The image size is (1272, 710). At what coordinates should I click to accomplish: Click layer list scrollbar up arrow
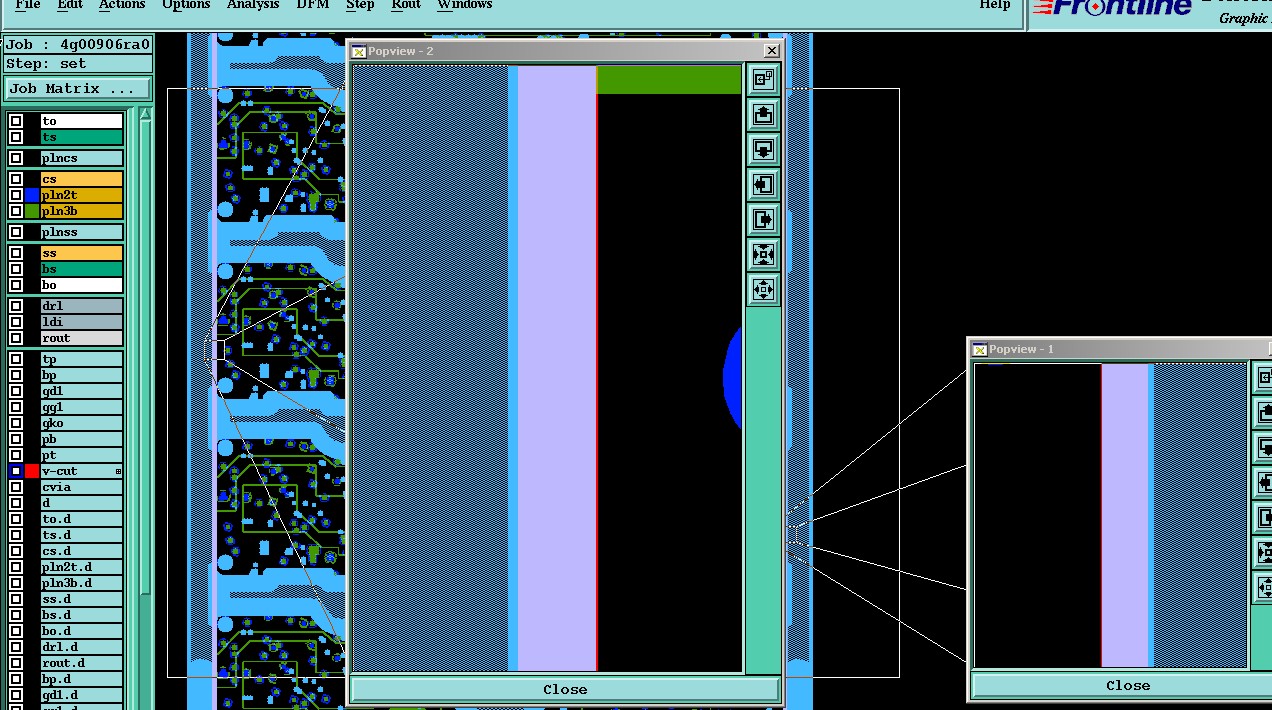tap(145, 116)
